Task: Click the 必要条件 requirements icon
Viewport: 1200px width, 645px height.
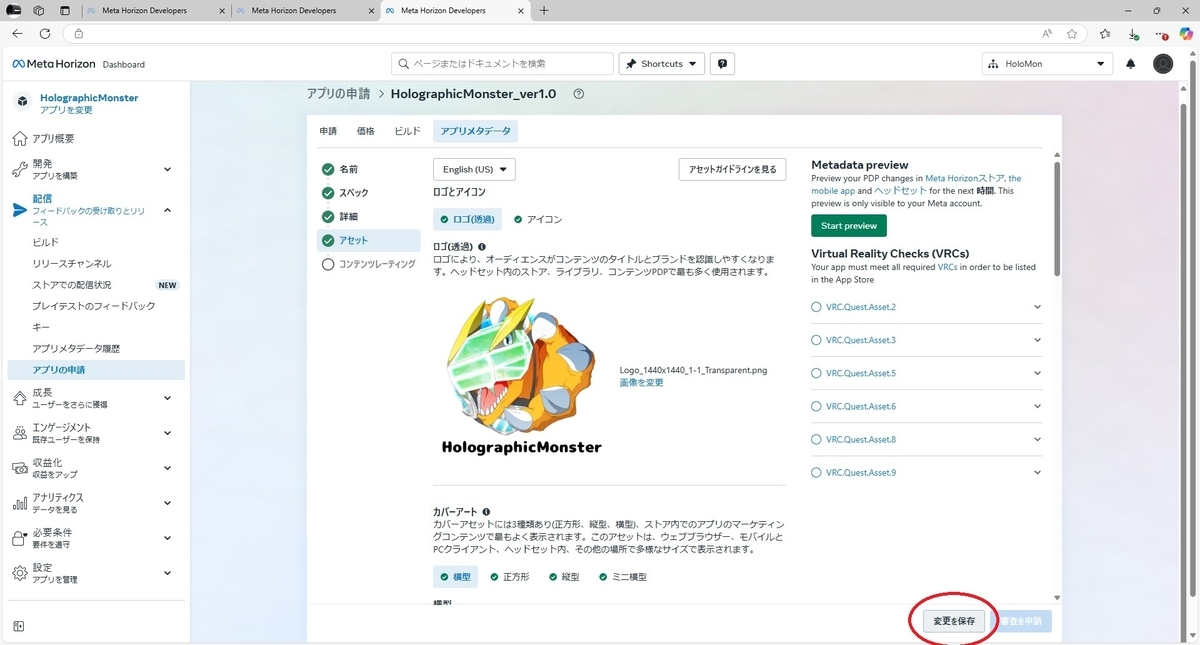Action: pyautogui.click(x=20, y=538)
